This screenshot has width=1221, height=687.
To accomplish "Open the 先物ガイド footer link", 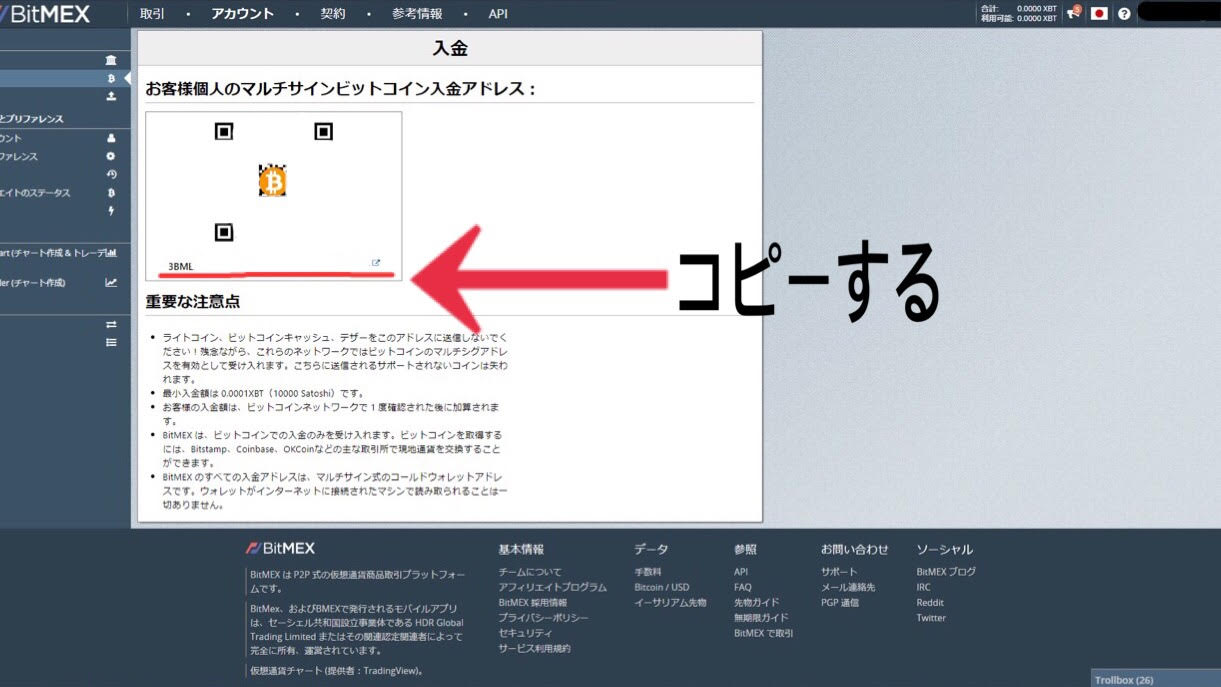I will point(757,603).
